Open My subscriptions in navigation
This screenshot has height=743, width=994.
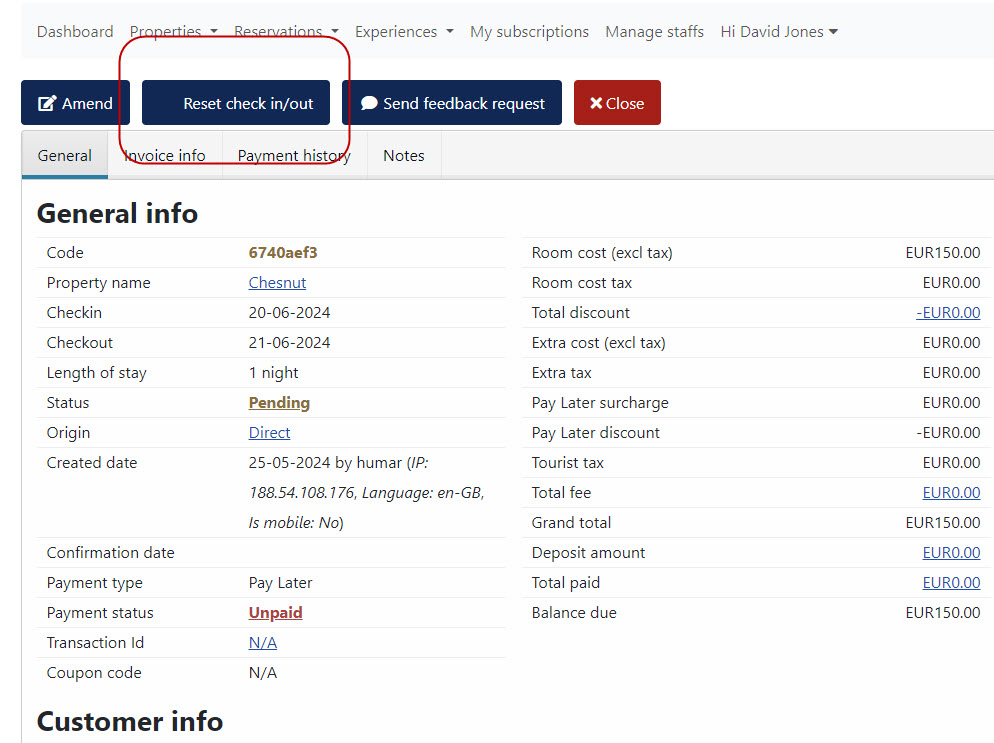tap(529, 32)
